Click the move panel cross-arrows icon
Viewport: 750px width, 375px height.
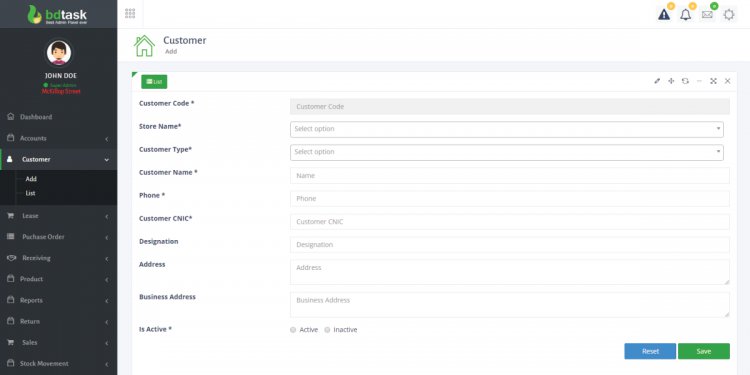point(671,81)
